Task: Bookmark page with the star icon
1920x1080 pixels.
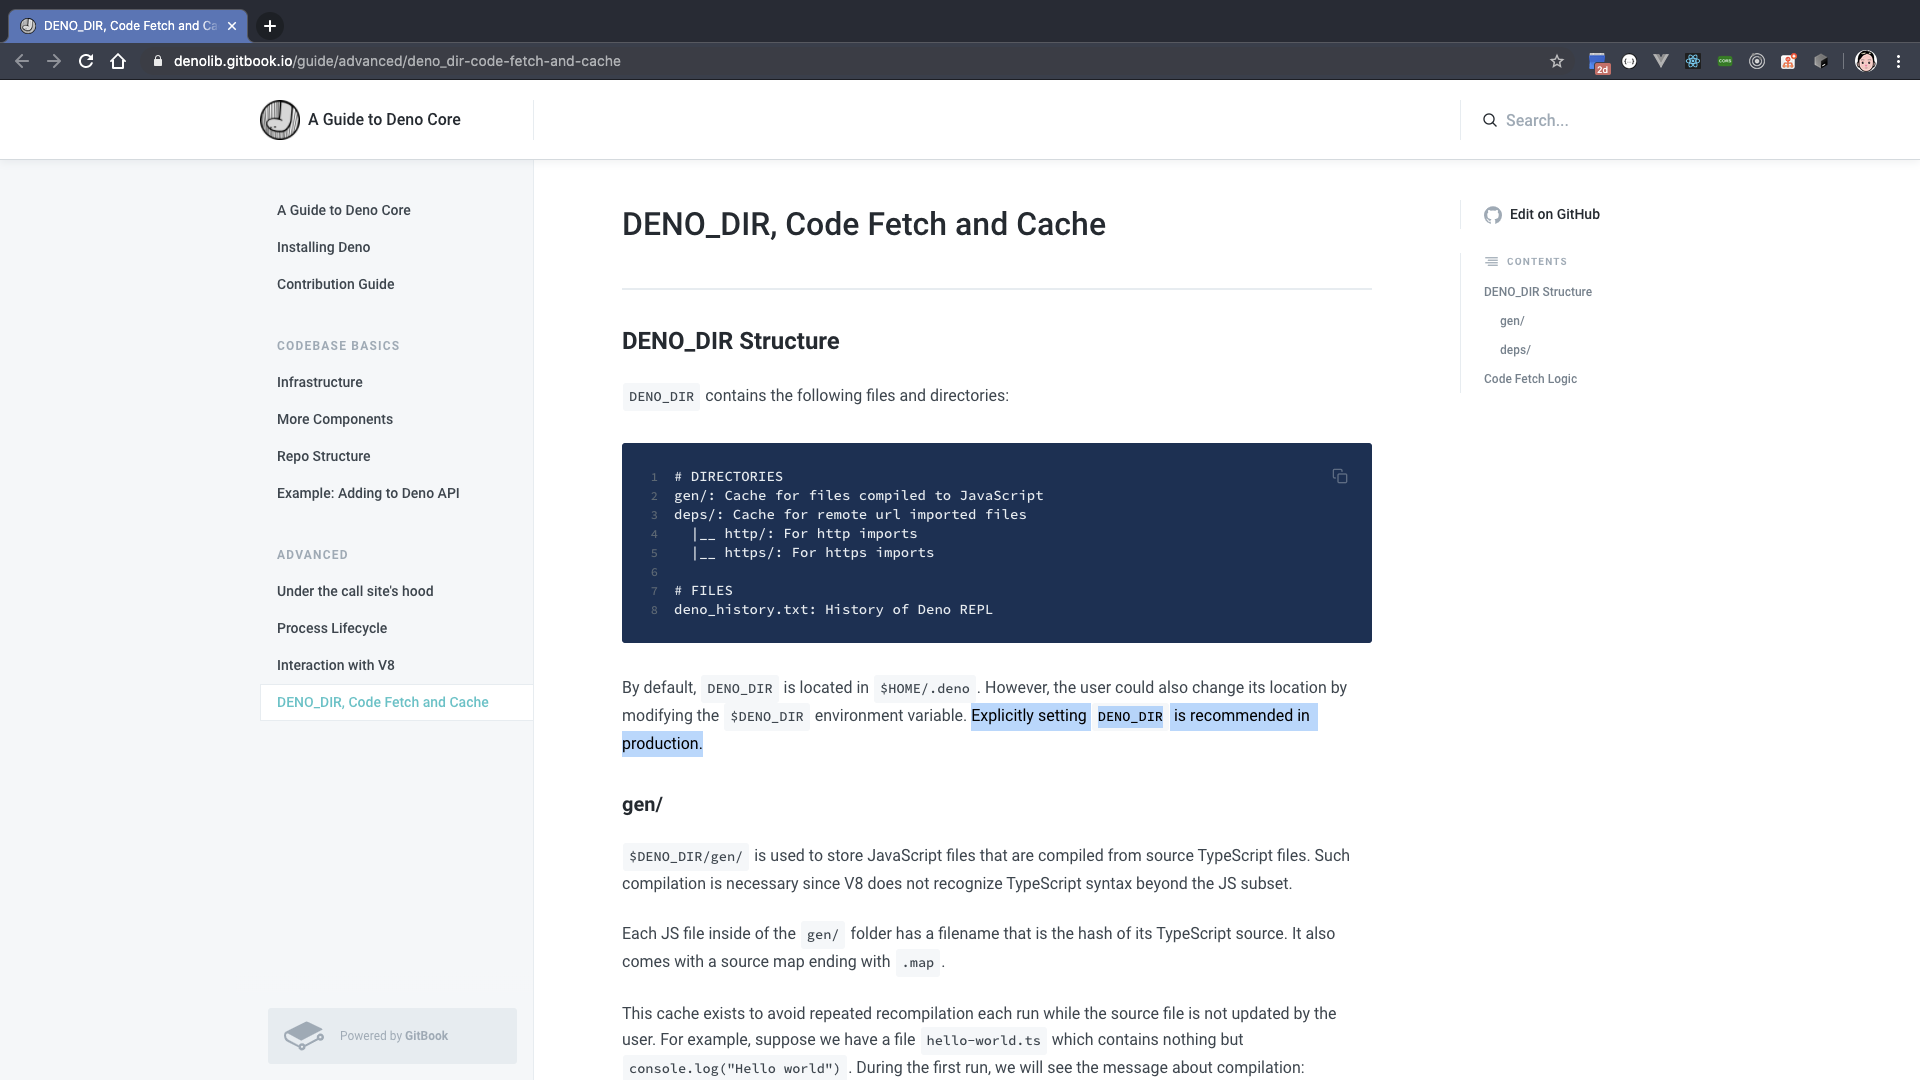Action: [x=1557, y=61]
